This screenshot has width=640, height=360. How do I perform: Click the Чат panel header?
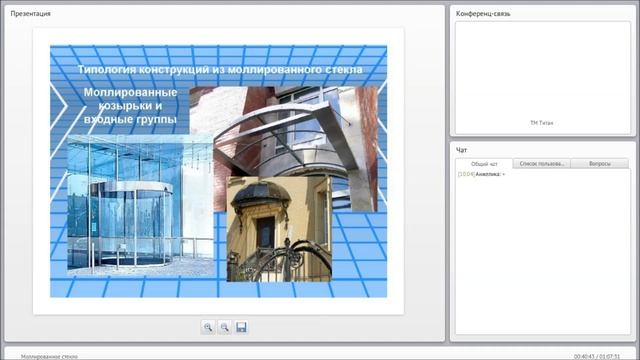pos(461,150)
